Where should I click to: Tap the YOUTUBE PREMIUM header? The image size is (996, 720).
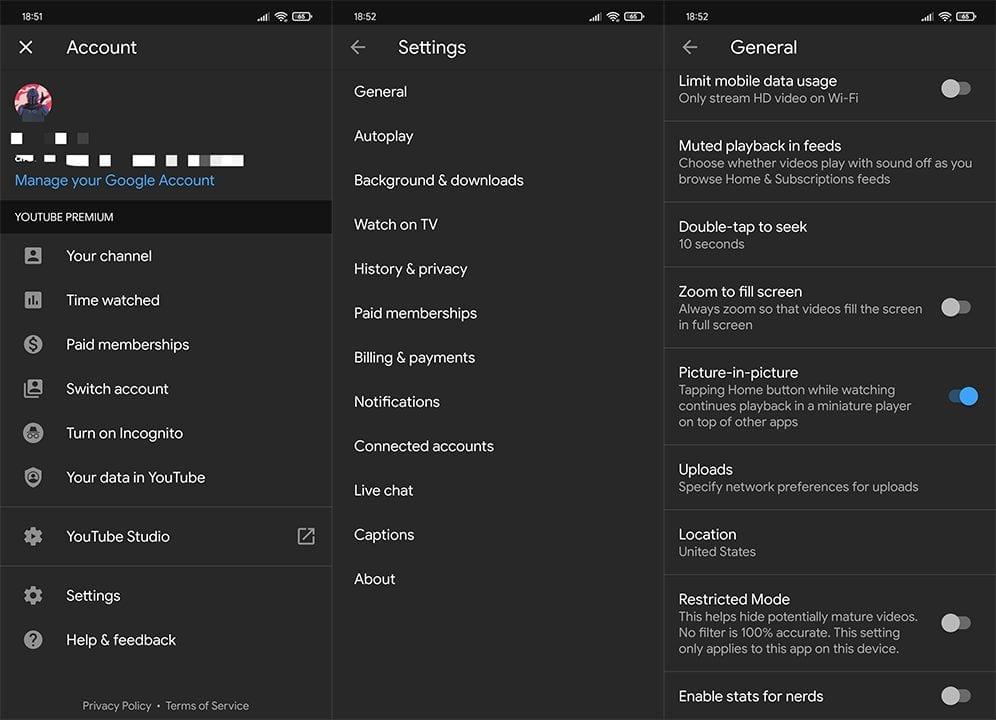click(x=166, y=217)
